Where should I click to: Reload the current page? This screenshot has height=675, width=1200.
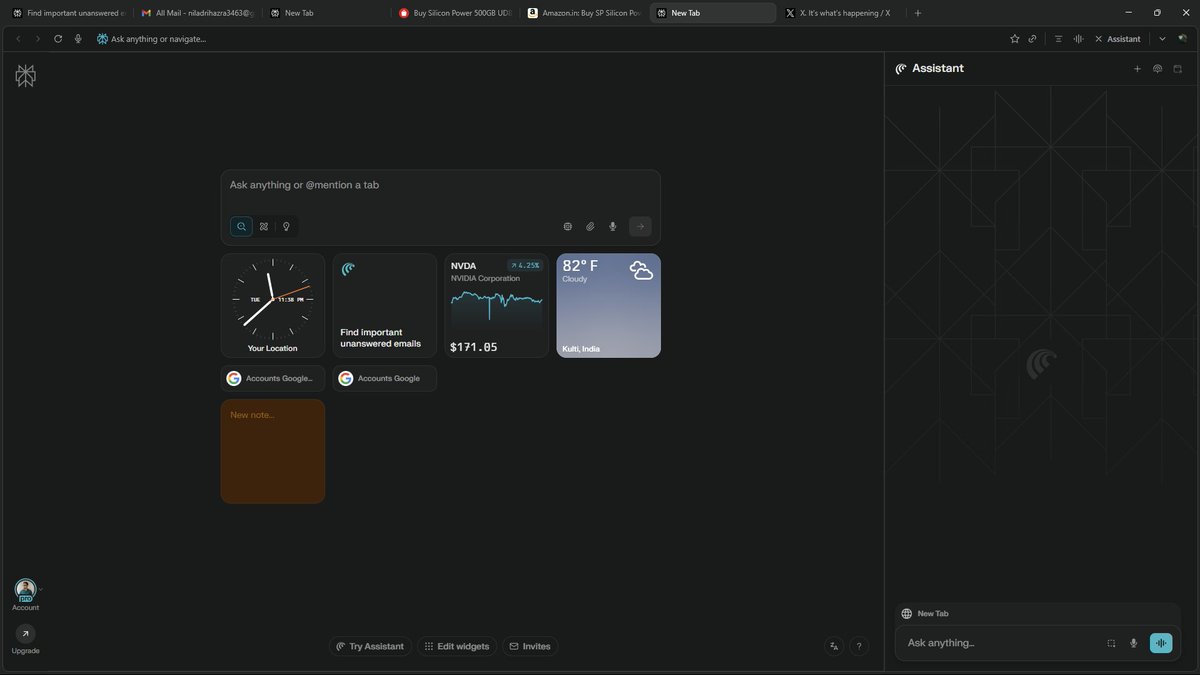click(58, 39)
